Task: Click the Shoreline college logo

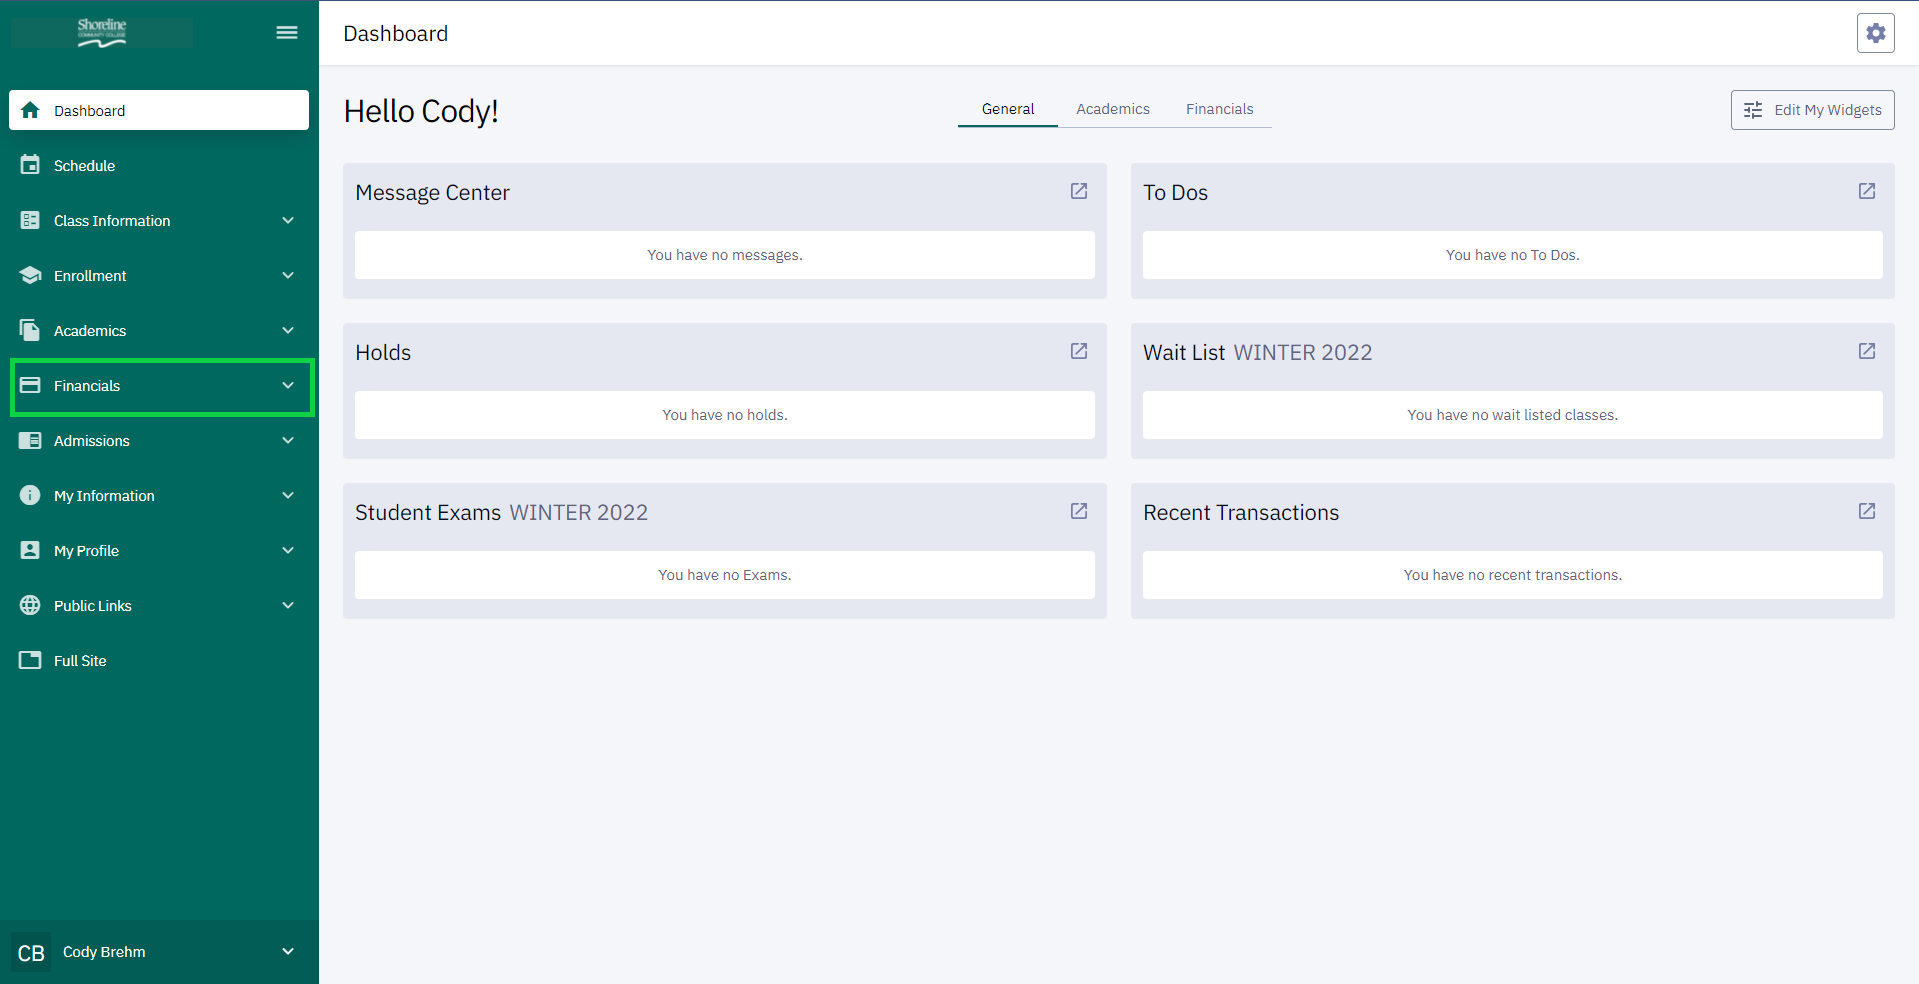Action: (x=102, y=32)
